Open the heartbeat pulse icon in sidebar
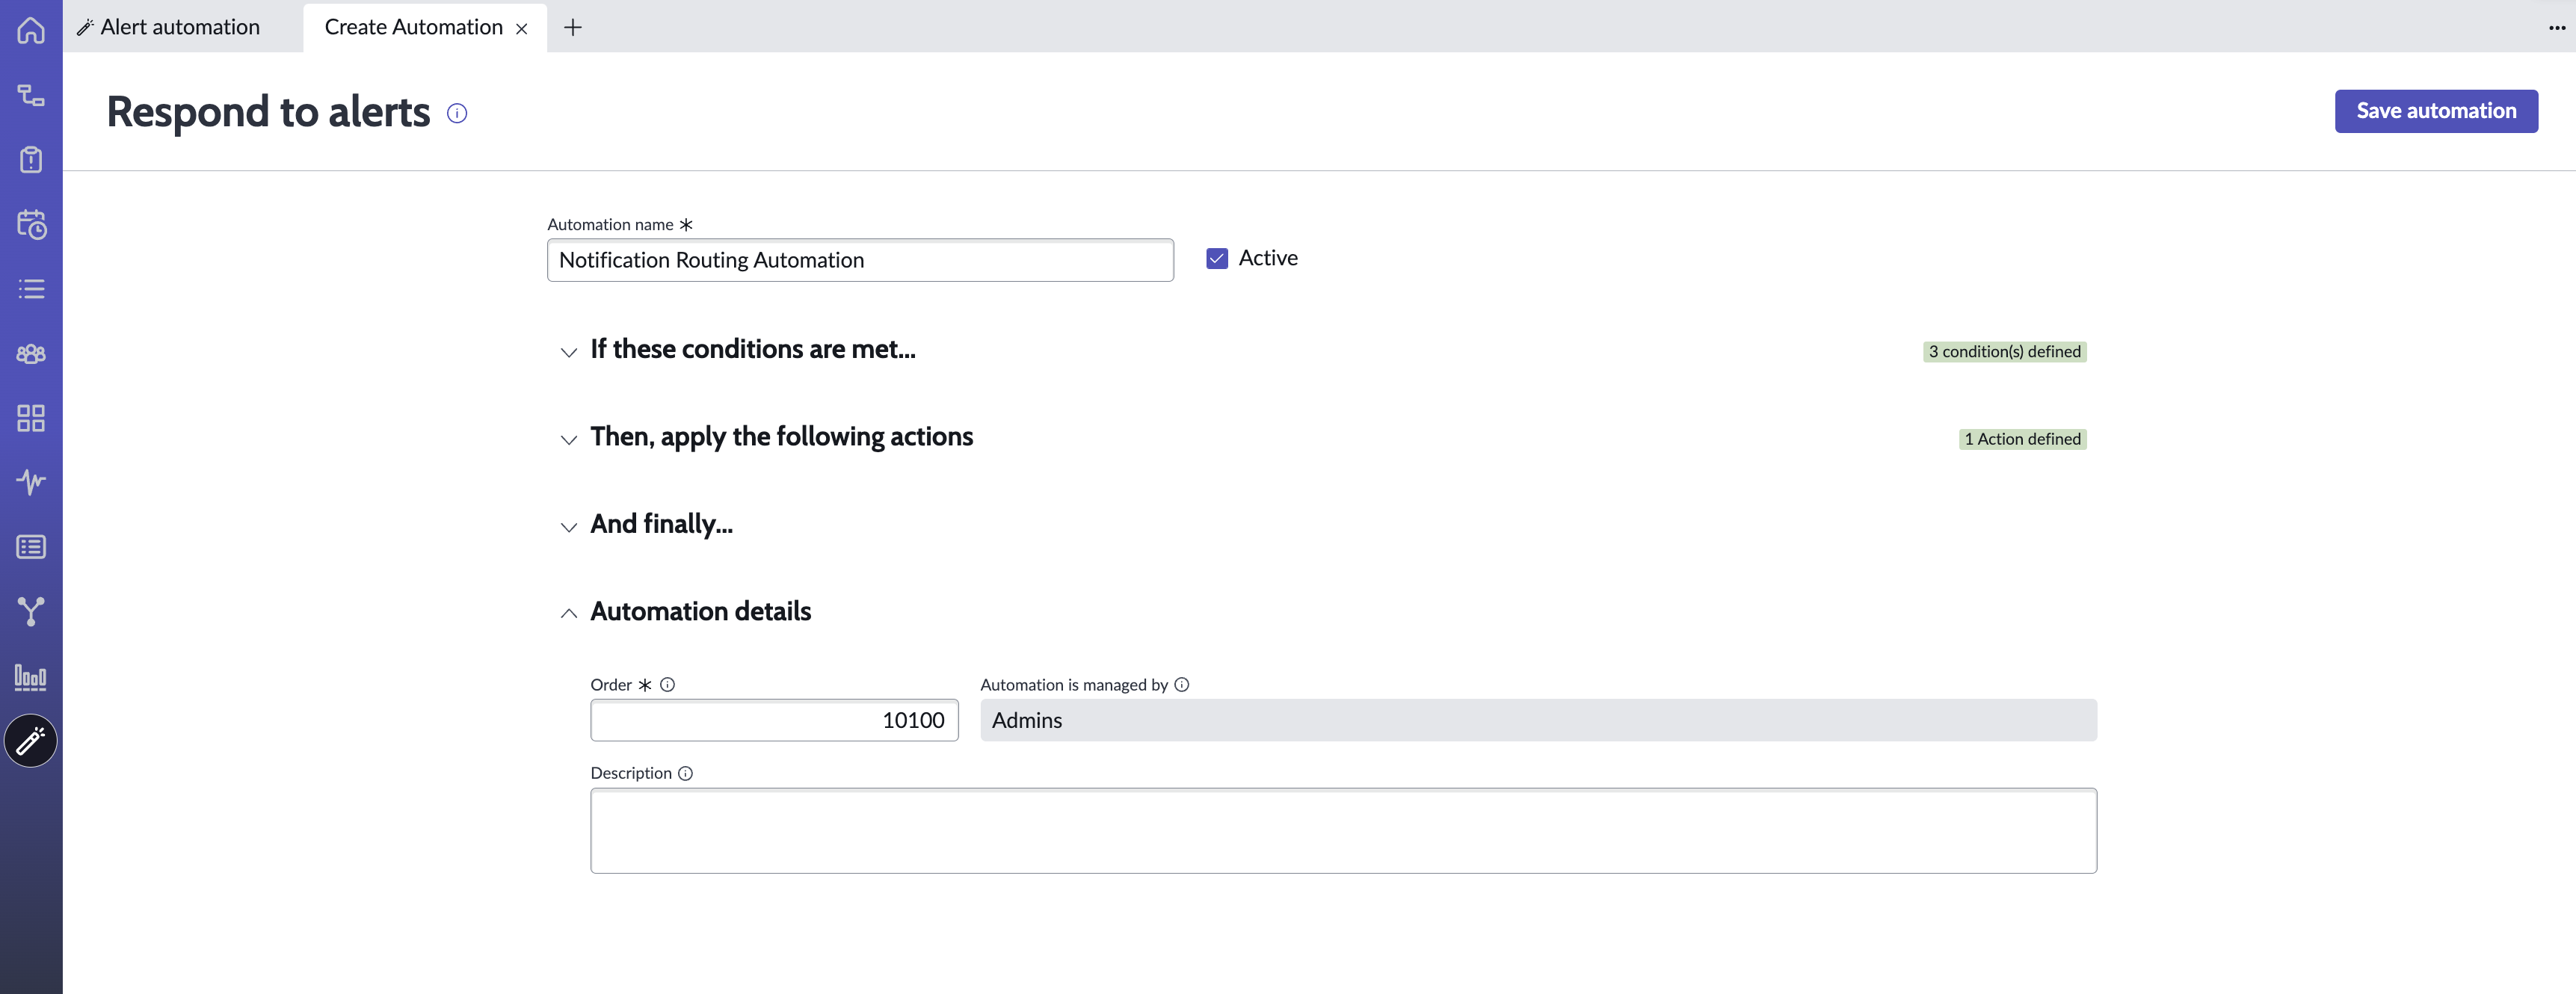2576x994 pixels. coord(31,482)
